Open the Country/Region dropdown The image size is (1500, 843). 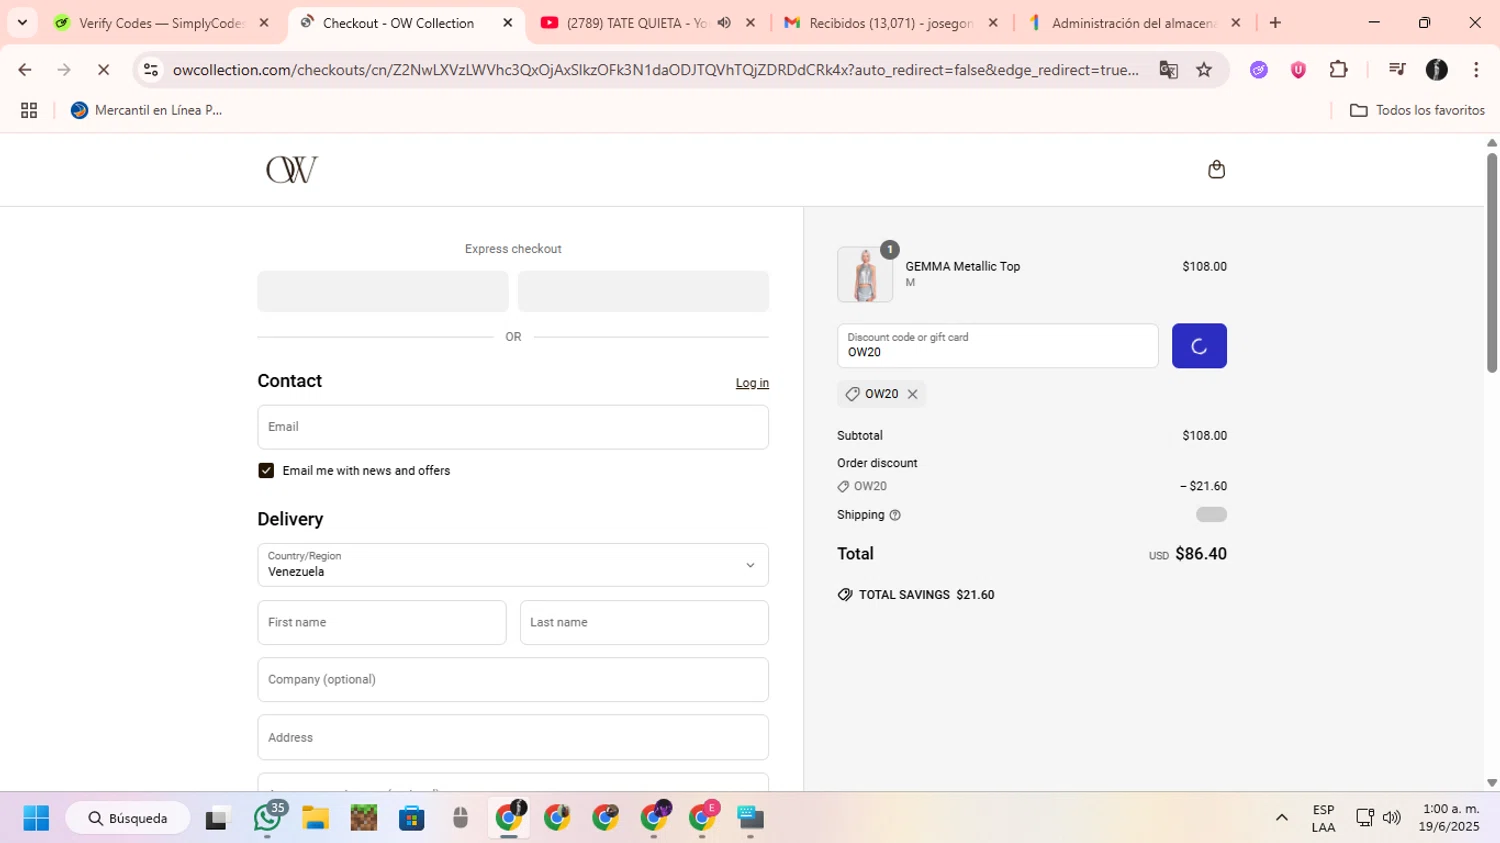[x=513, y=565]
